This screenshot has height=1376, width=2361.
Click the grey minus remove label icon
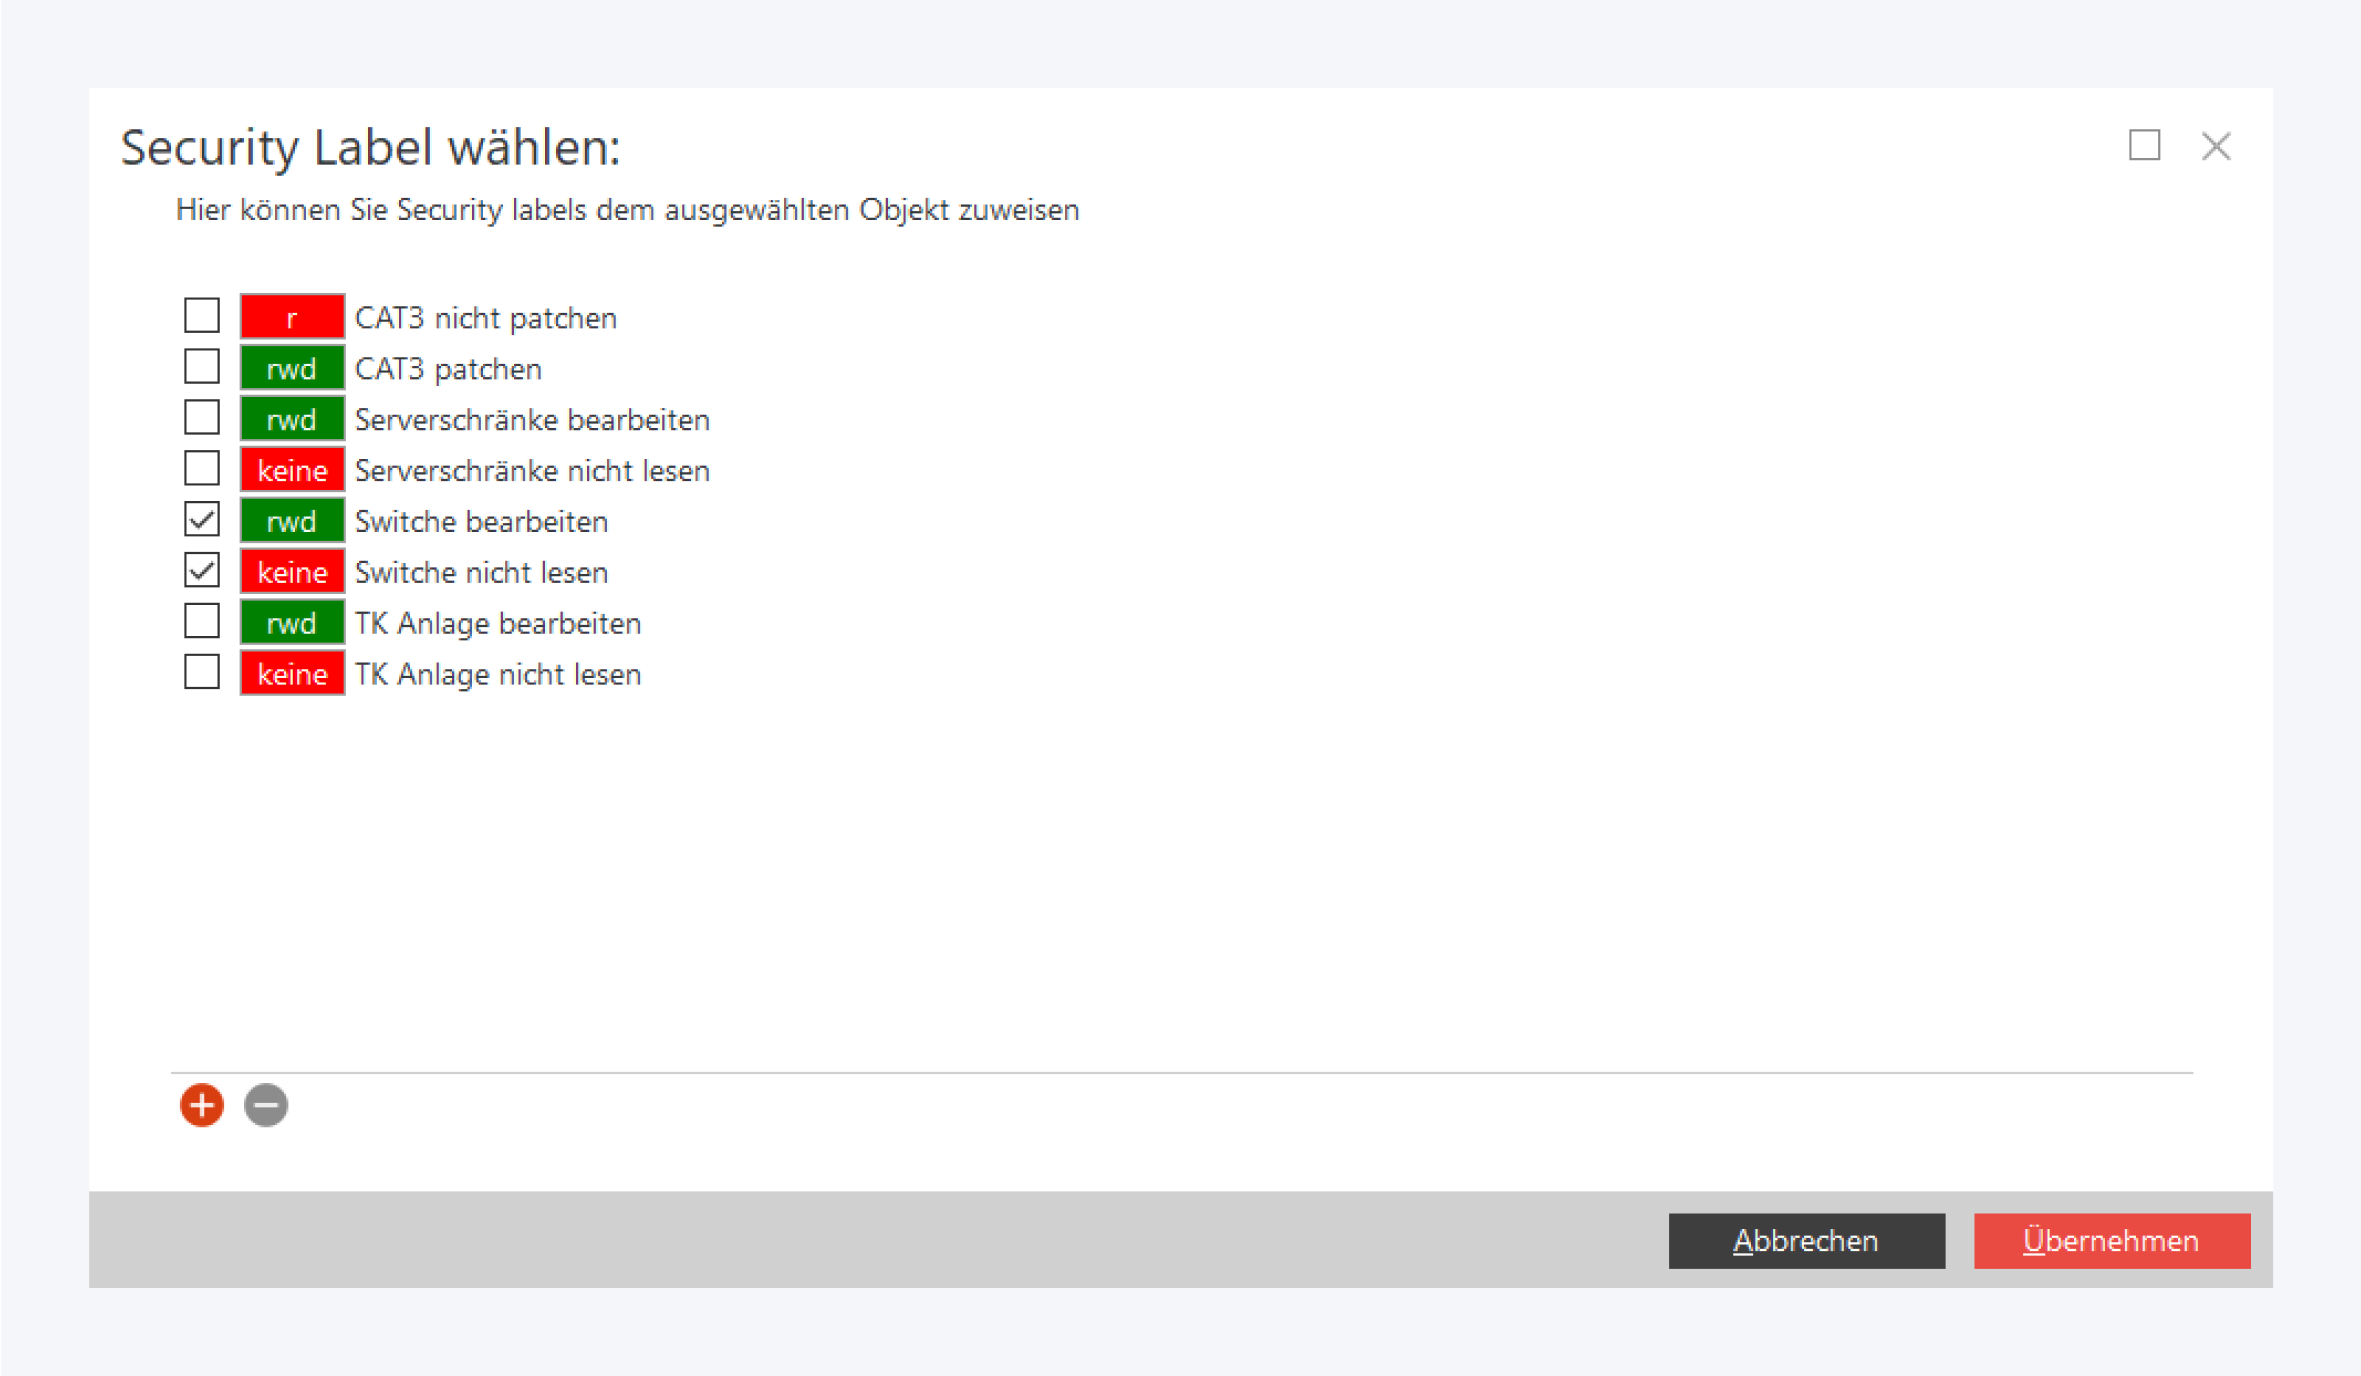click(x=266, y=1105)
